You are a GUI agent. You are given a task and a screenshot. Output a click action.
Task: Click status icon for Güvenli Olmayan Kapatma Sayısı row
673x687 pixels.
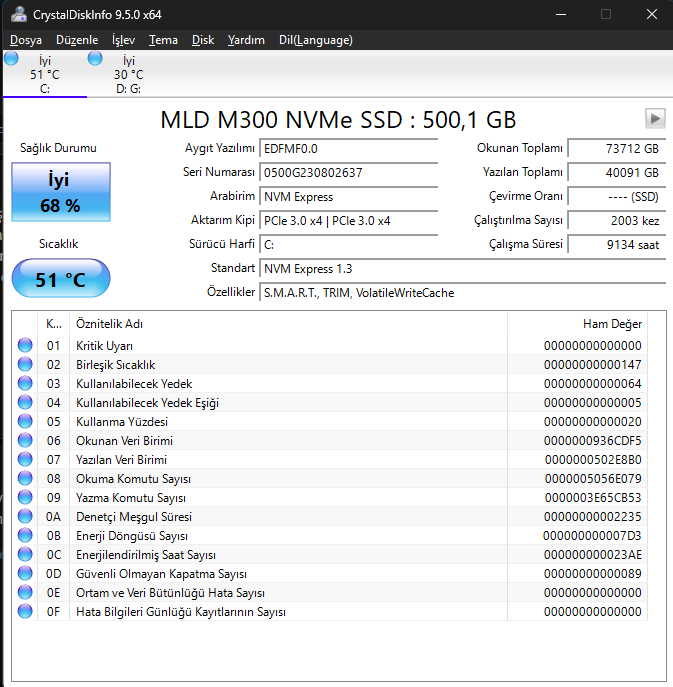pos(25,574)
